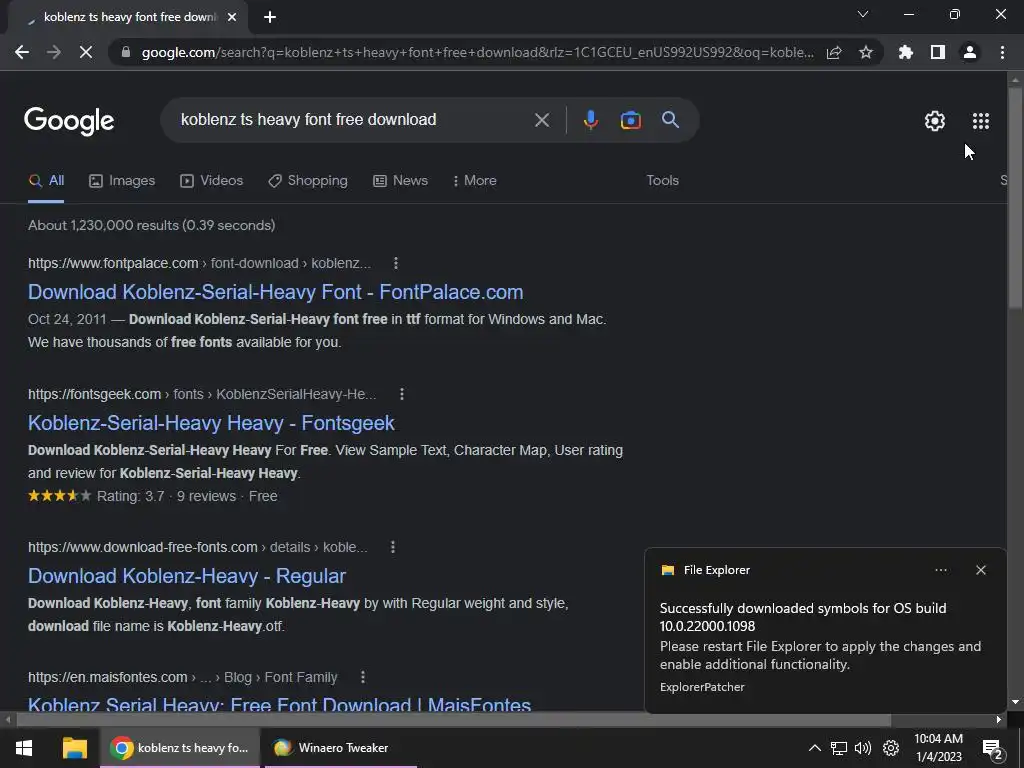The height and width of the screenshot is (768, 1024).
Task: Open the Action Center notifications icon
Action: click(x=993, y=750)
